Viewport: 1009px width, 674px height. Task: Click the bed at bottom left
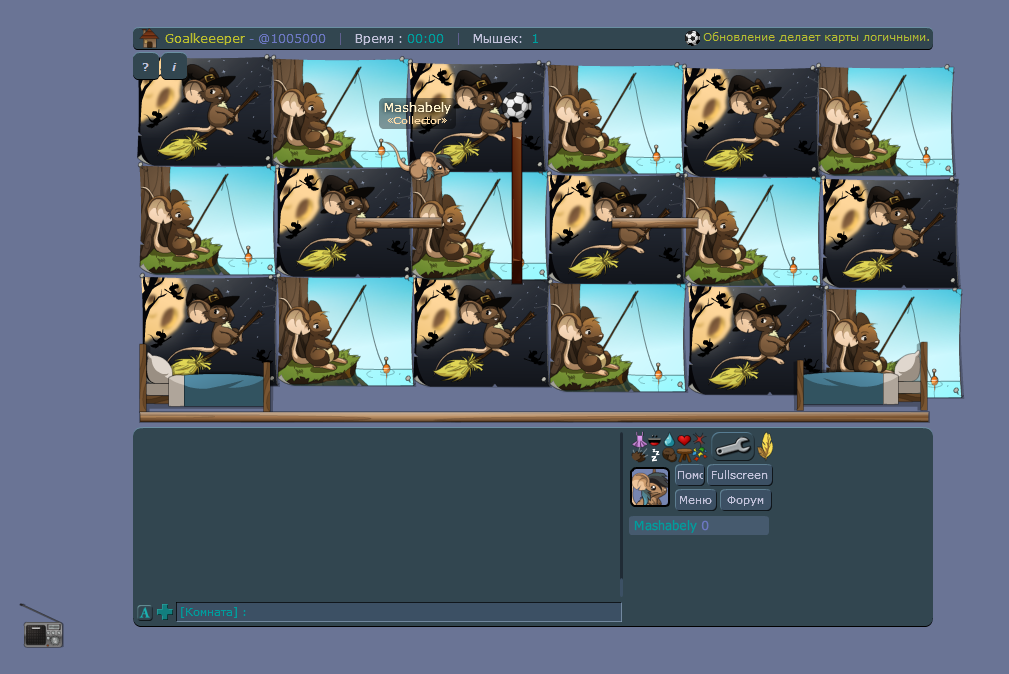click(x=205, y=379)
